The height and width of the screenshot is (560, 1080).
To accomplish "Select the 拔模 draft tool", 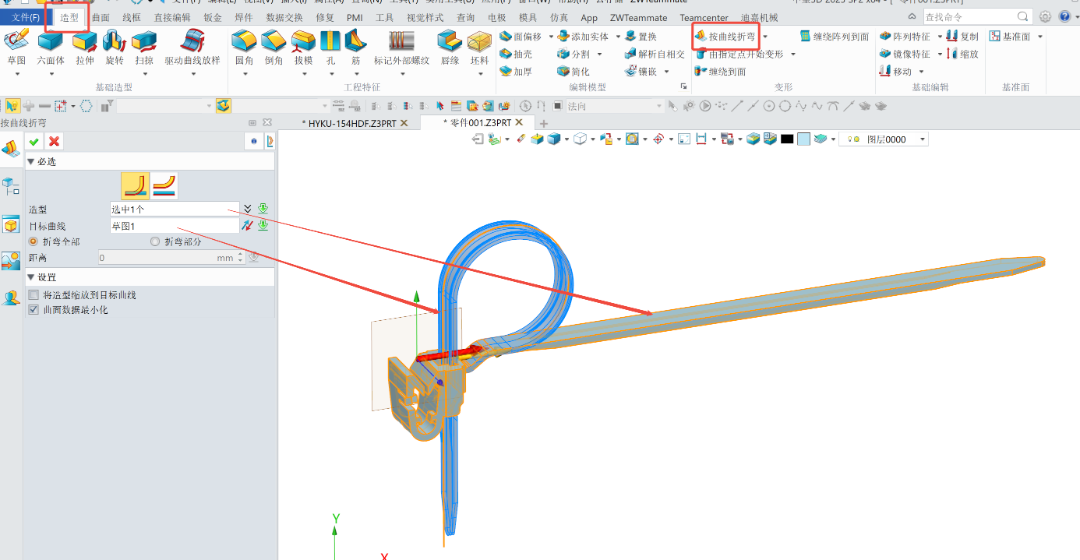I will [x=303, y=47].
